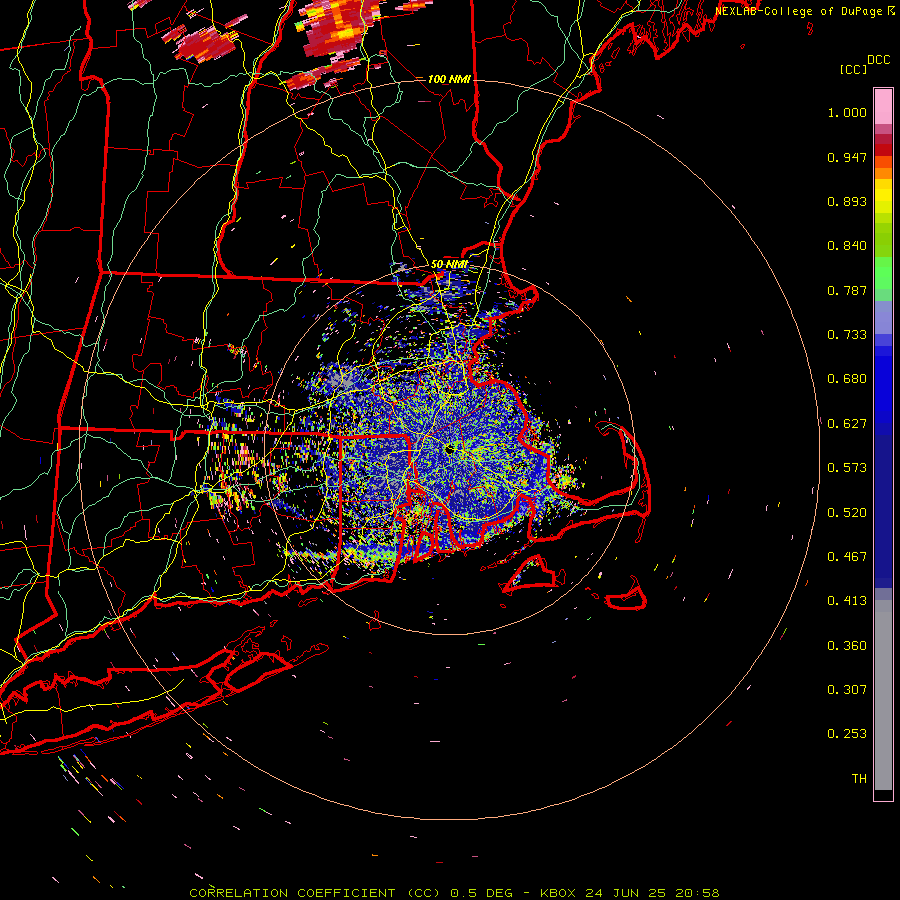
Task: Click the 0.307 scale label
Action: [x=847, y=690]
